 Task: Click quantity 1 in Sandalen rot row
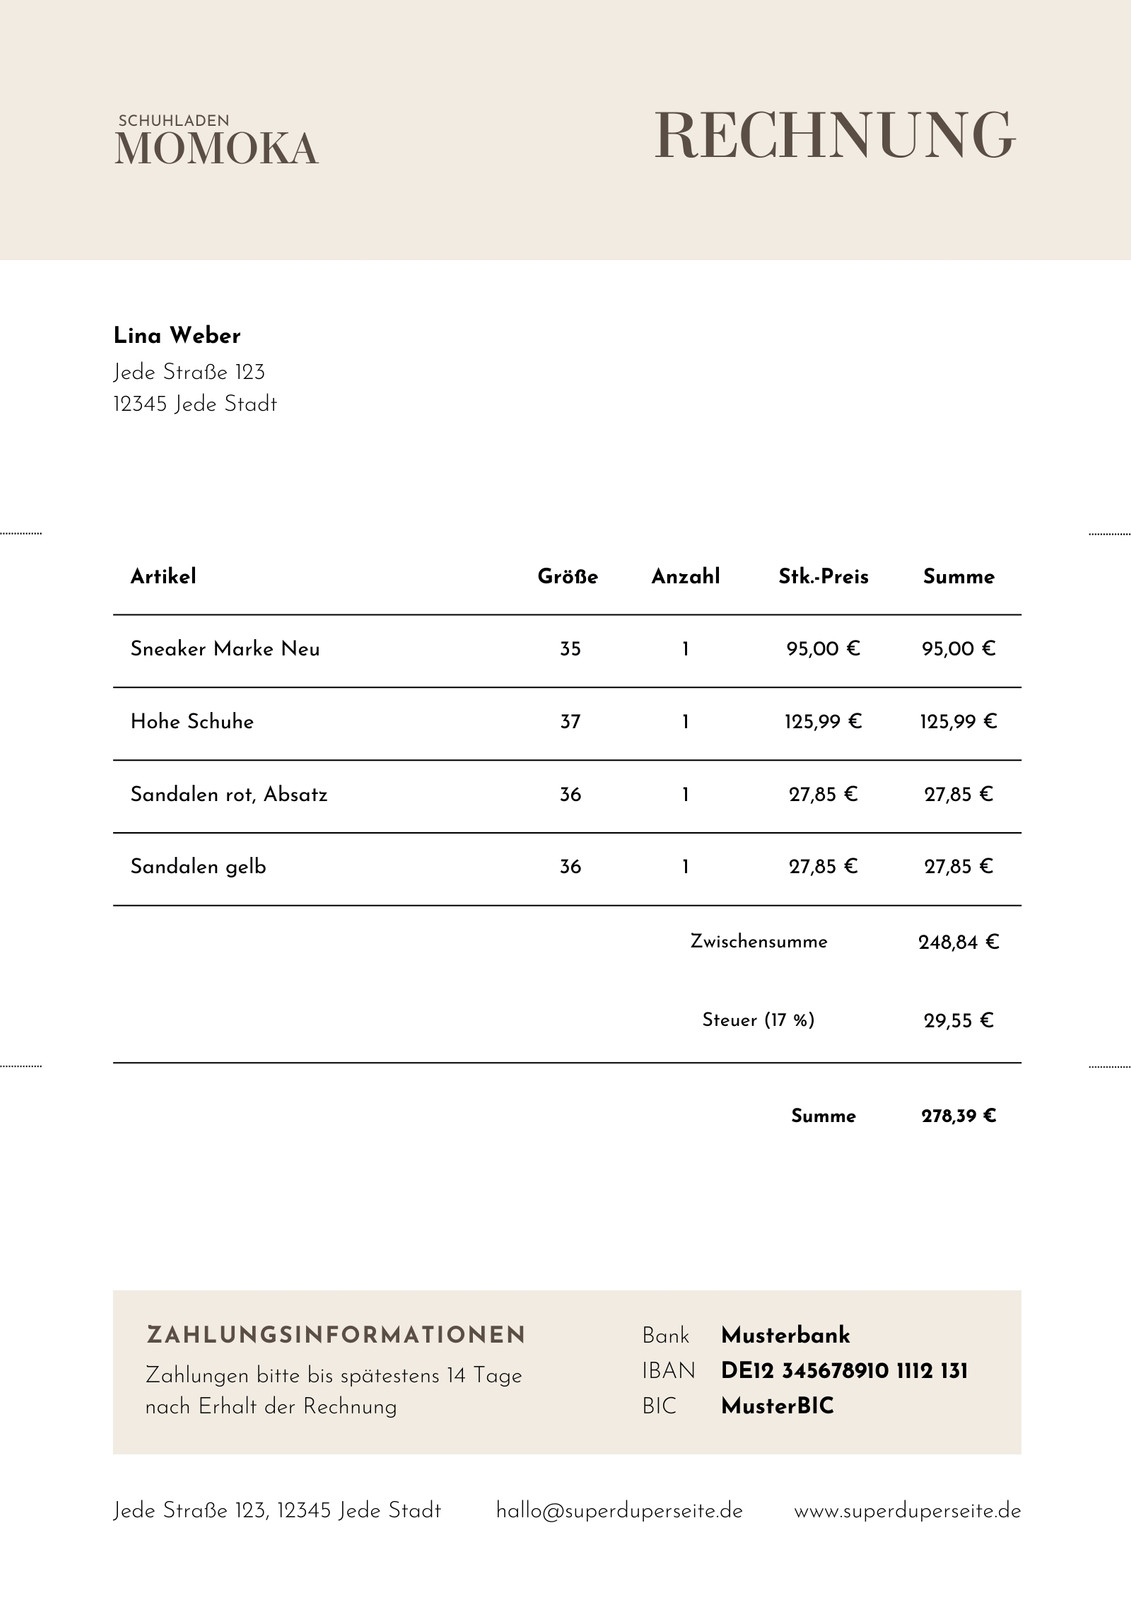click(685, 795)
